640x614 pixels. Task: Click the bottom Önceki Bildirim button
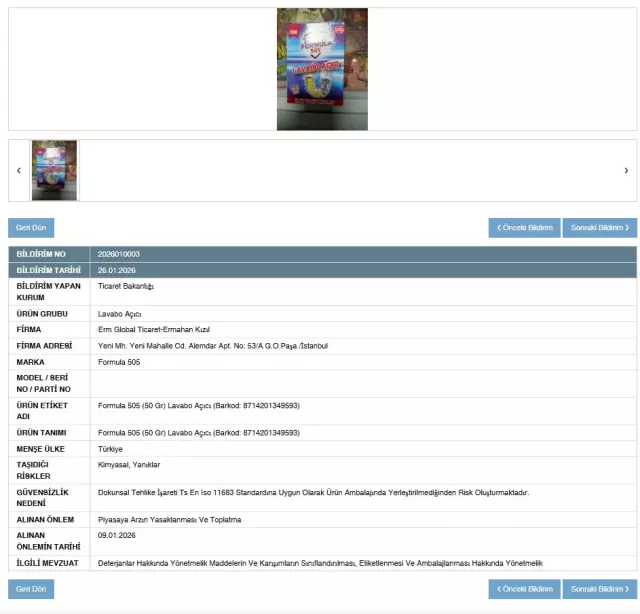tap(524, 589)
